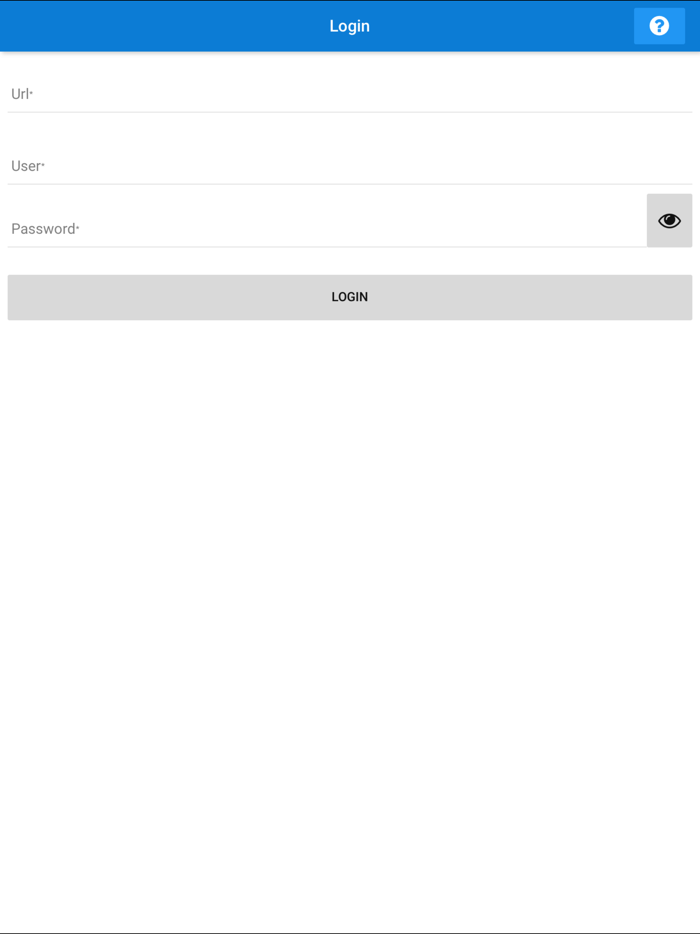
Task: Show the password using the eye button
Action: (x=669, y=220)
